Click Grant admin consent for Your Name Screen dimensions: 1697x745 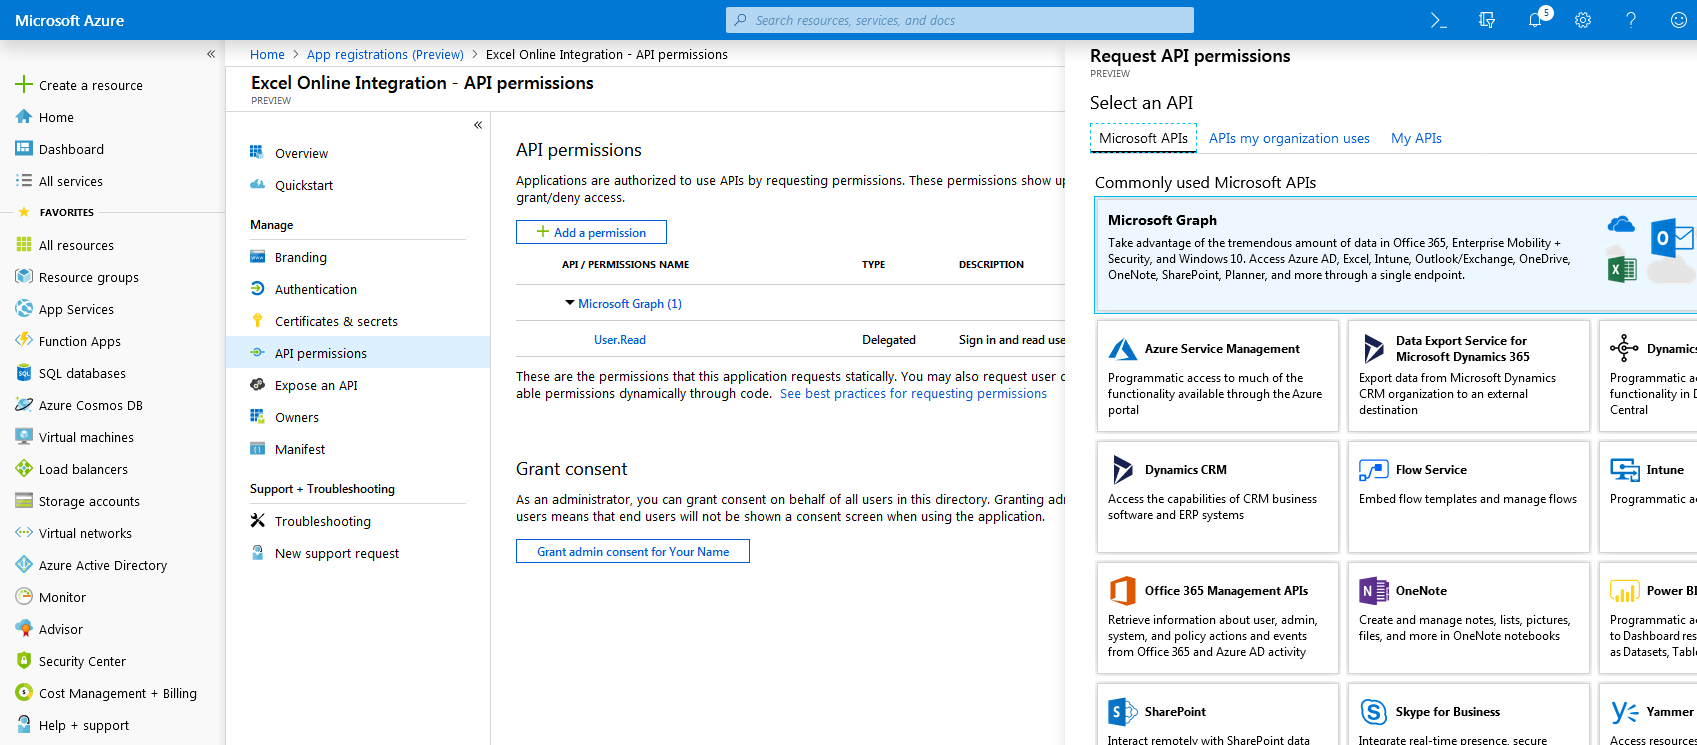click(632, 552)
